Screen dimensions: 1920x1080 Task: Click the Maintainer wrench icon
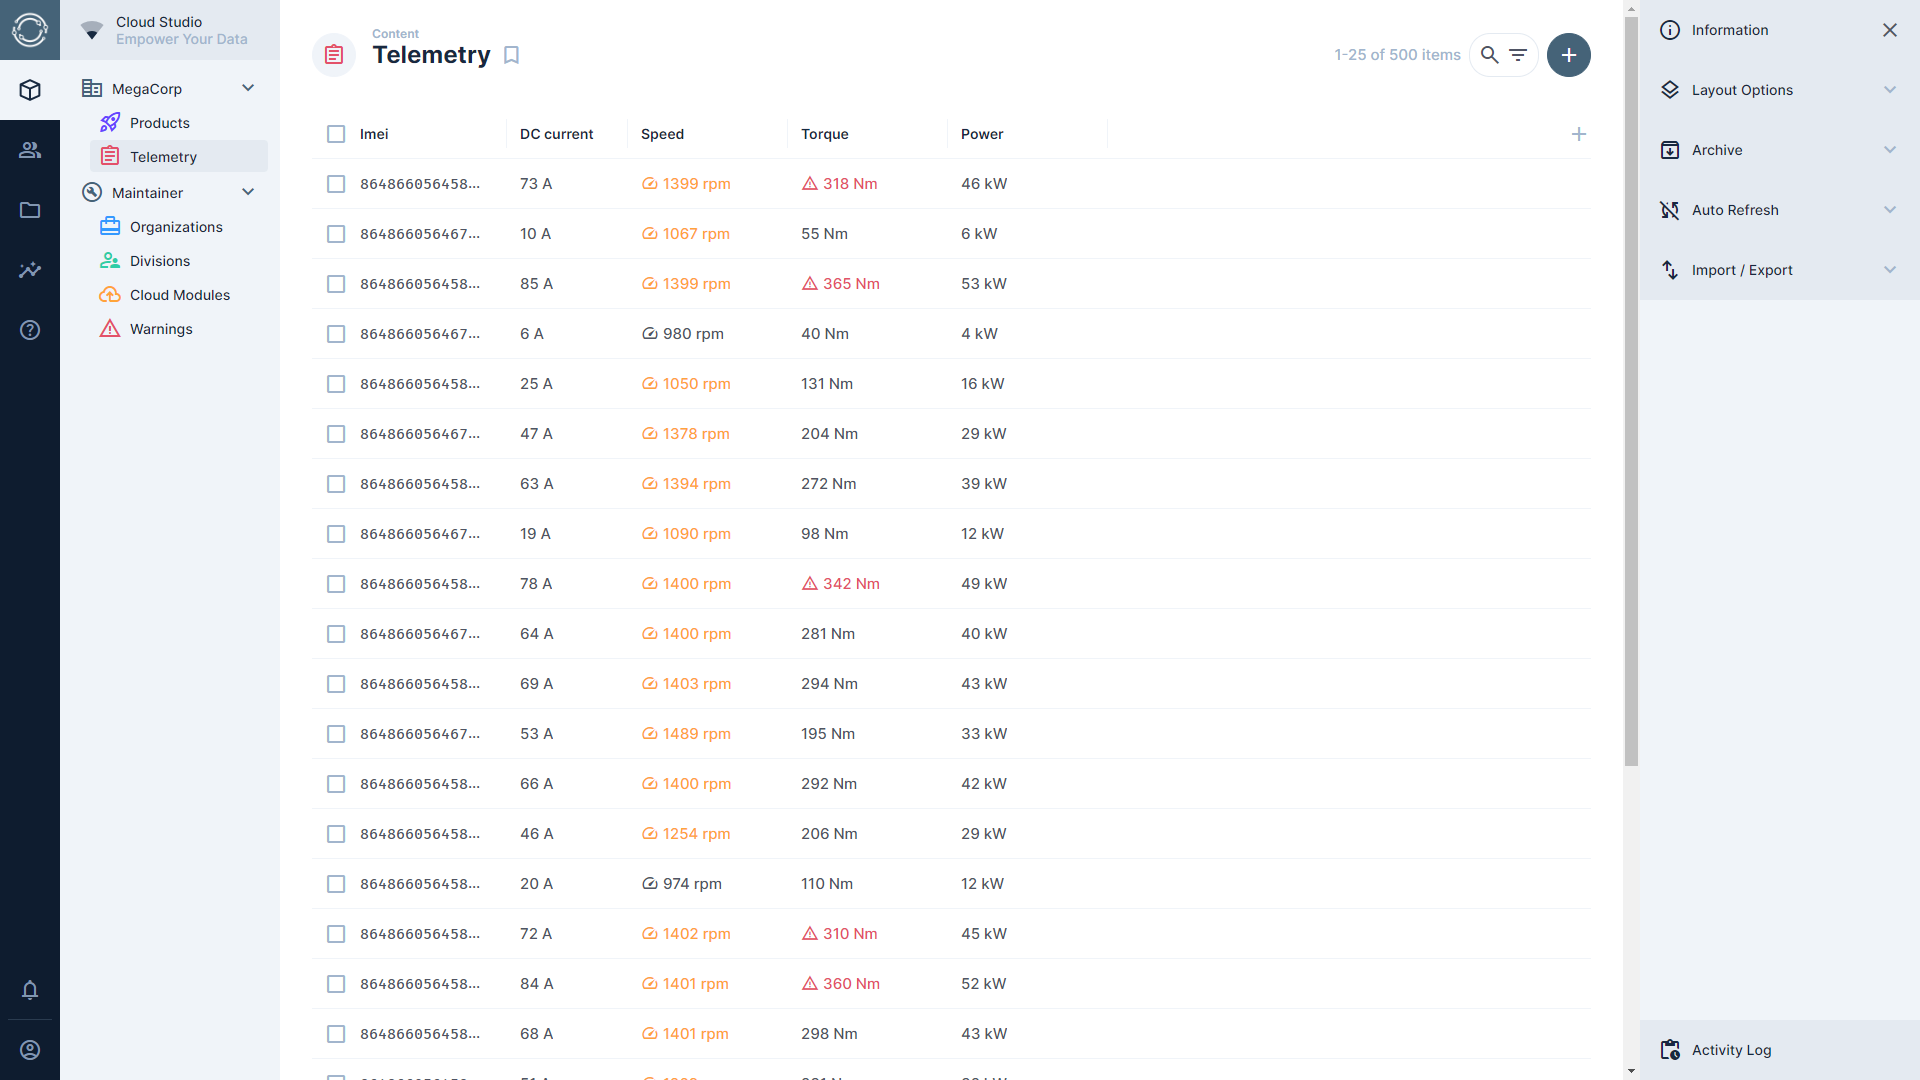[x=92, y=192]
